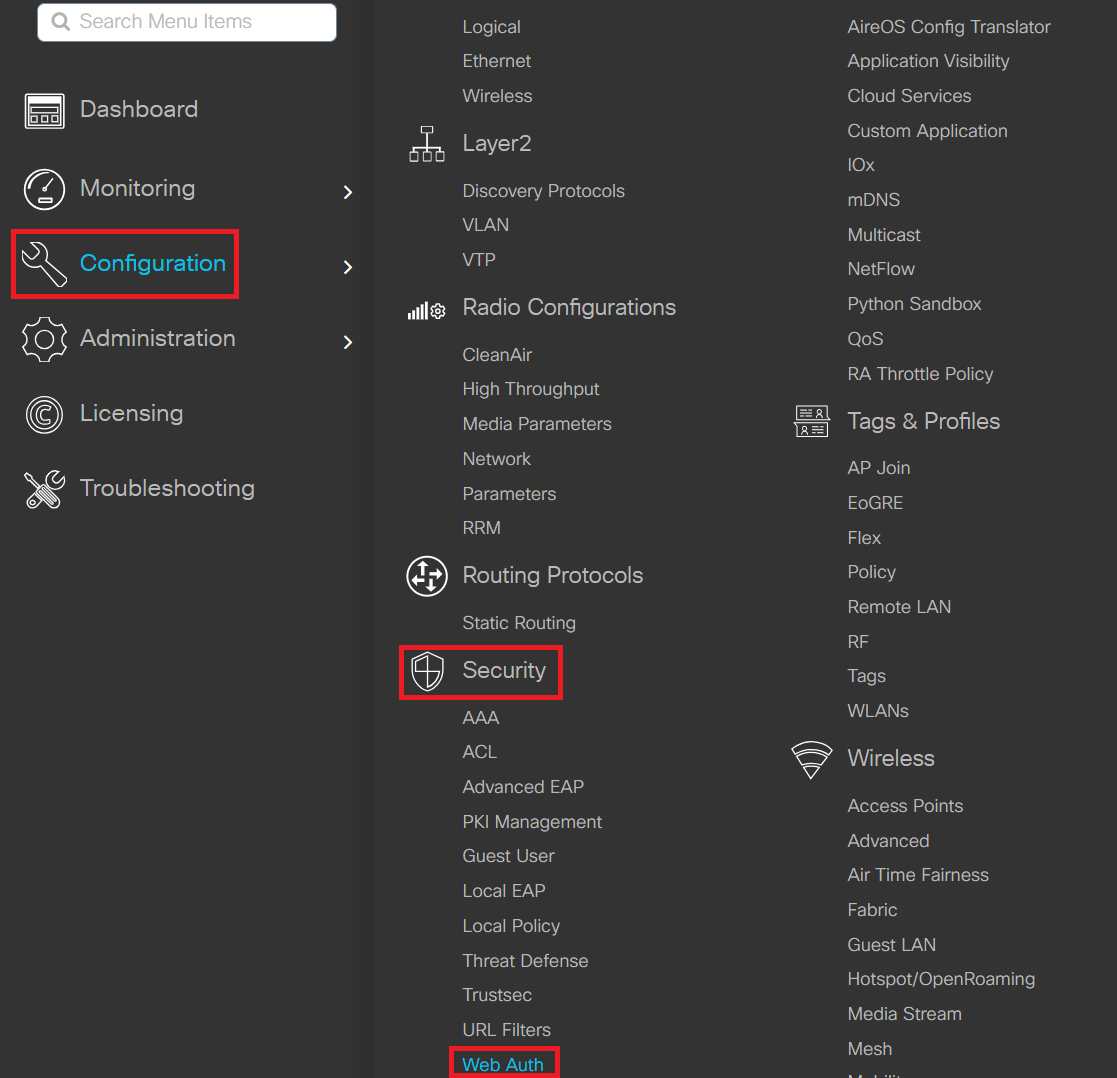Open the WLANs link
The height and width of the screenshot is (1078, 1117).
pyautogui.click(x=878, y=711)
